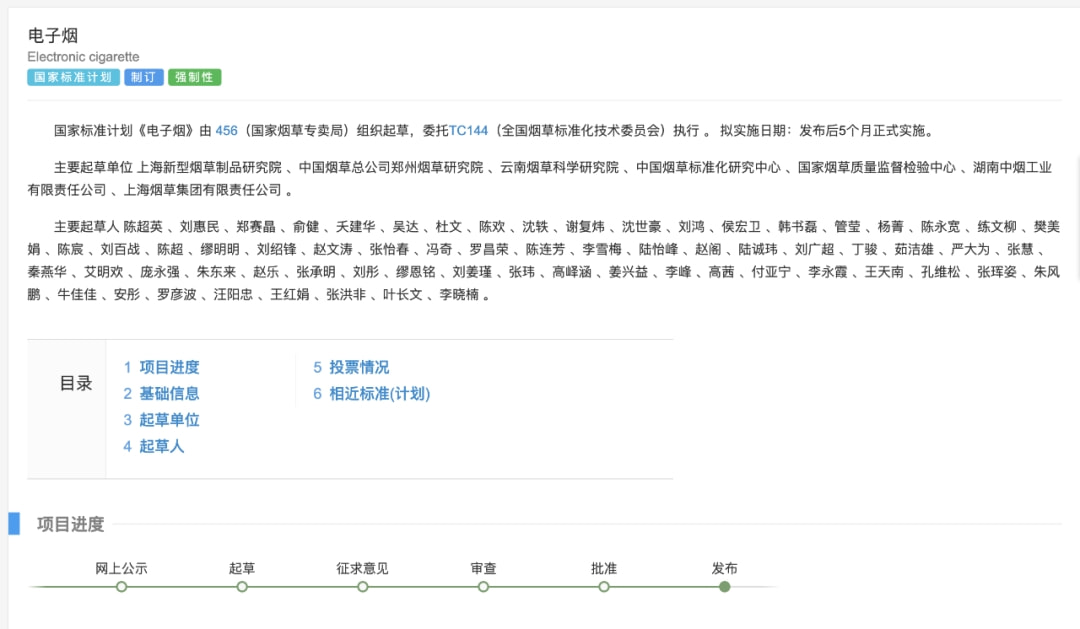Click the green 强制性 tag
The image size is (1080, 629).
[194, 77]
